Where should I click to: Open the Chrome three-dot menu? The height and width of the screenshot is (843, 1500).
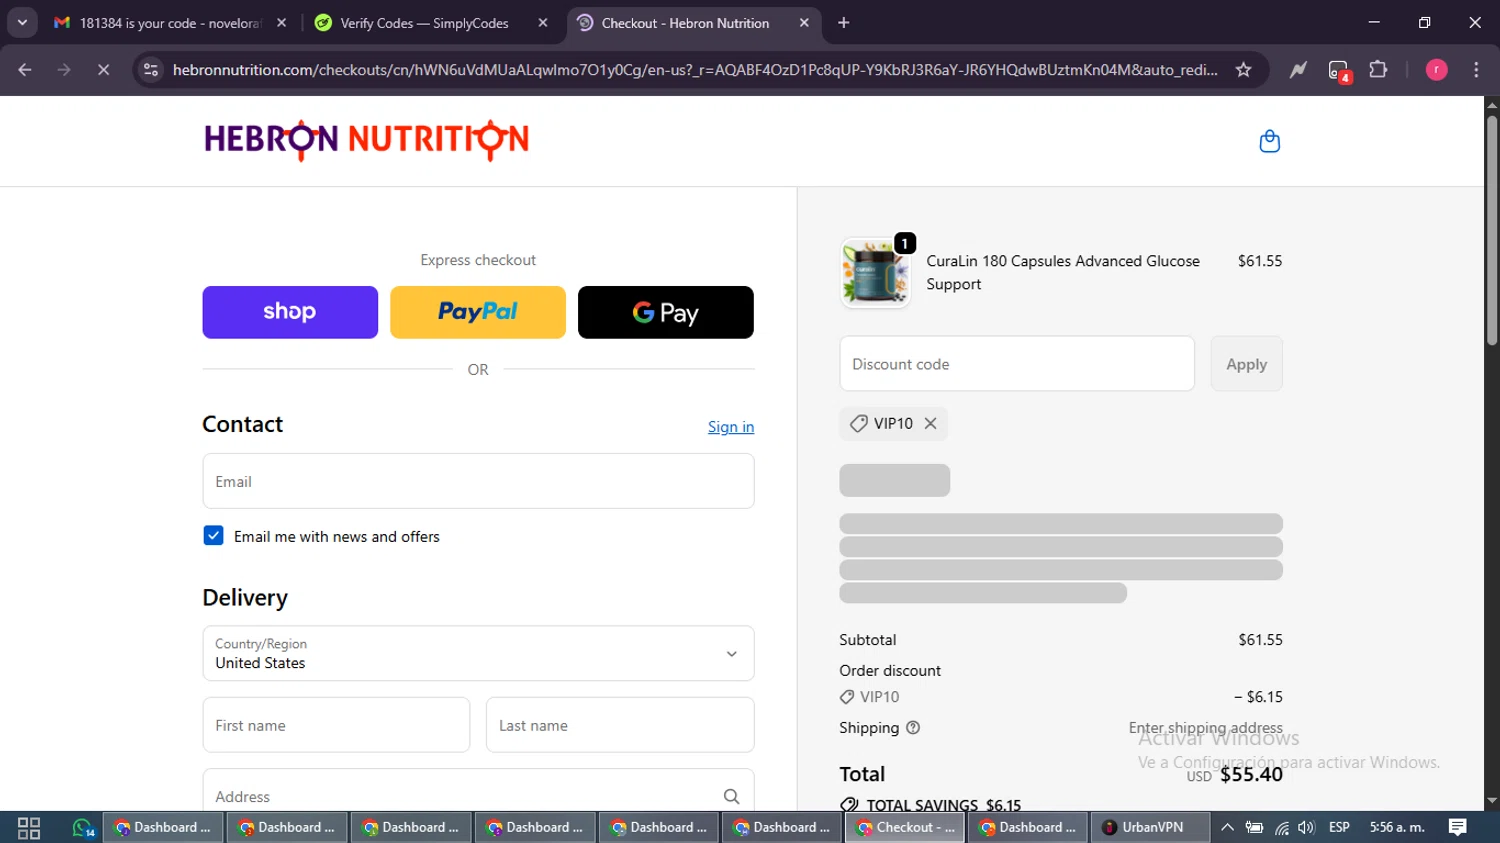click(x=1476, y=70)
